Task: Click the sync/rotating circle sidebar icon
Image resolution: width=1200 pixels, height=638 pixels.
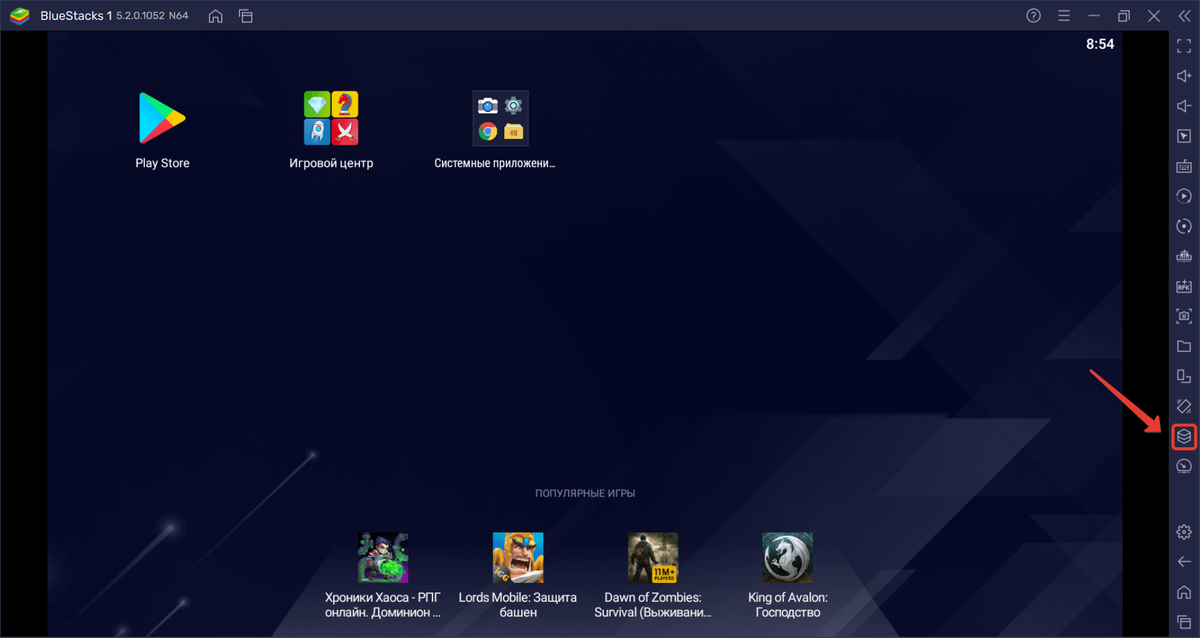Action: (x=1184, y=226)
